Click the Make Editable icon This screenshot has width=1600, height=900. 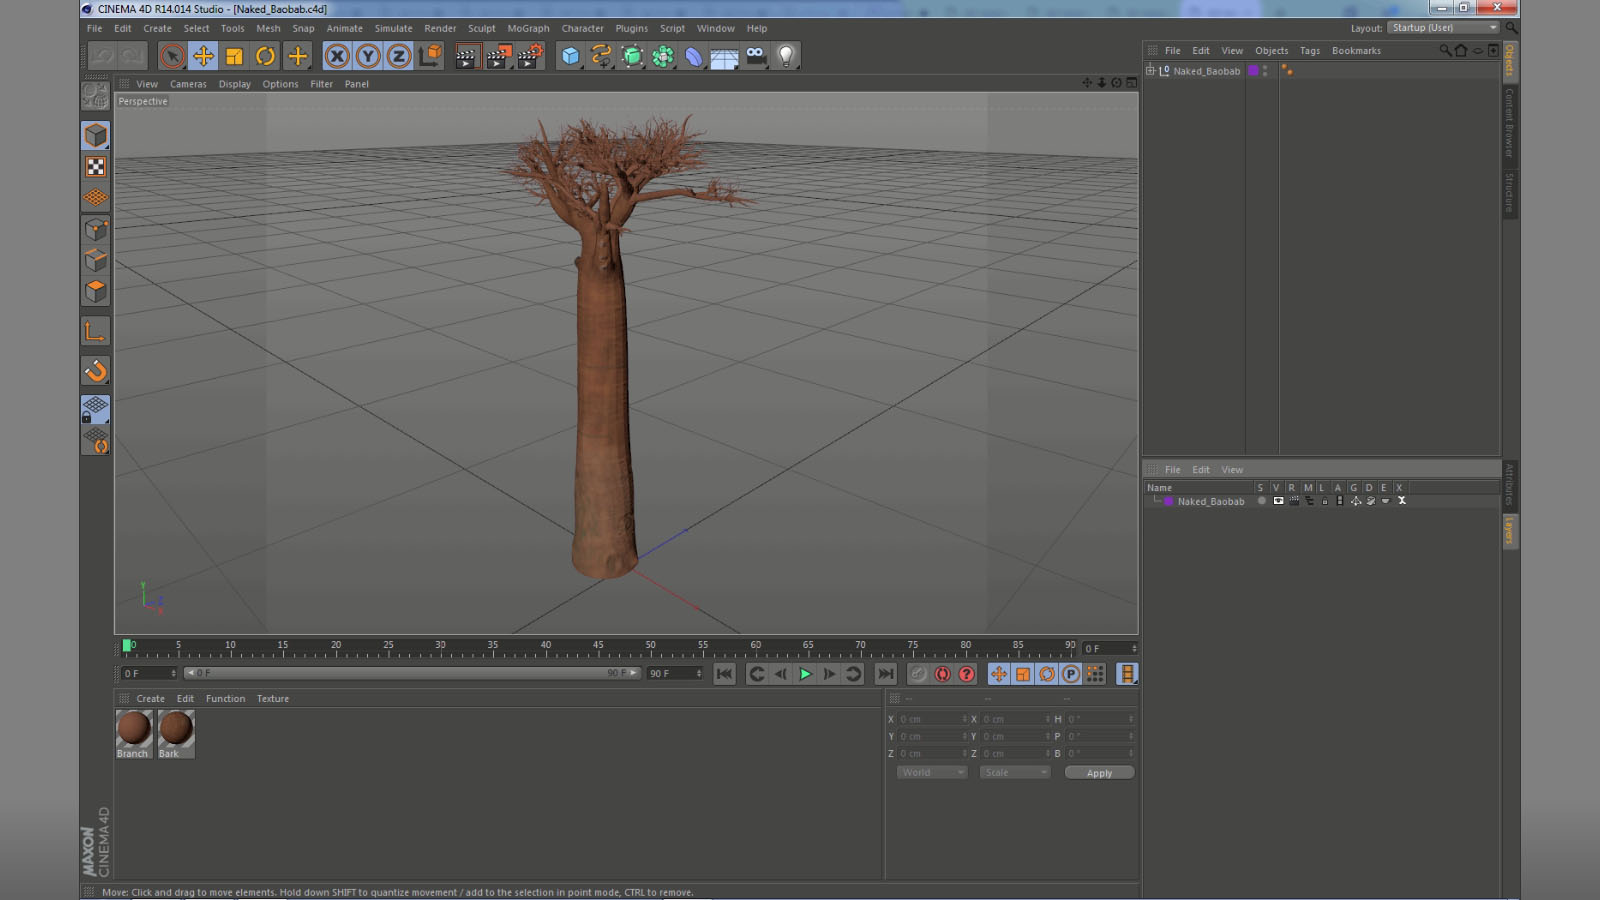(x=96, y=95)
